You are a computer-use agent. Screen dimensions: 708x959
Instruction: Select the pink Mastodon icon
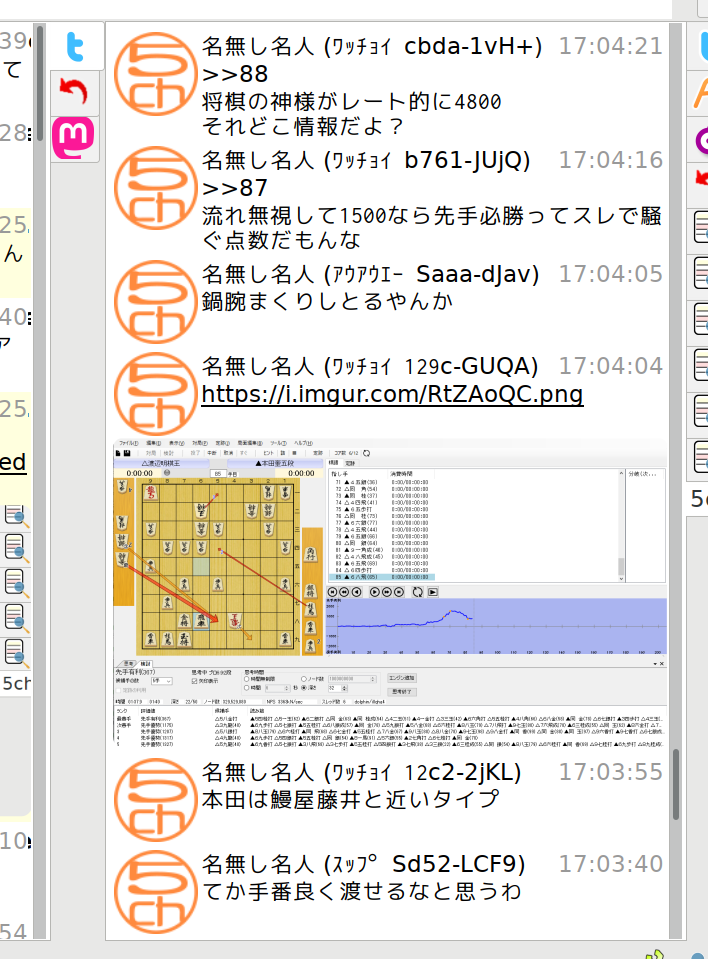pos(76,139)
